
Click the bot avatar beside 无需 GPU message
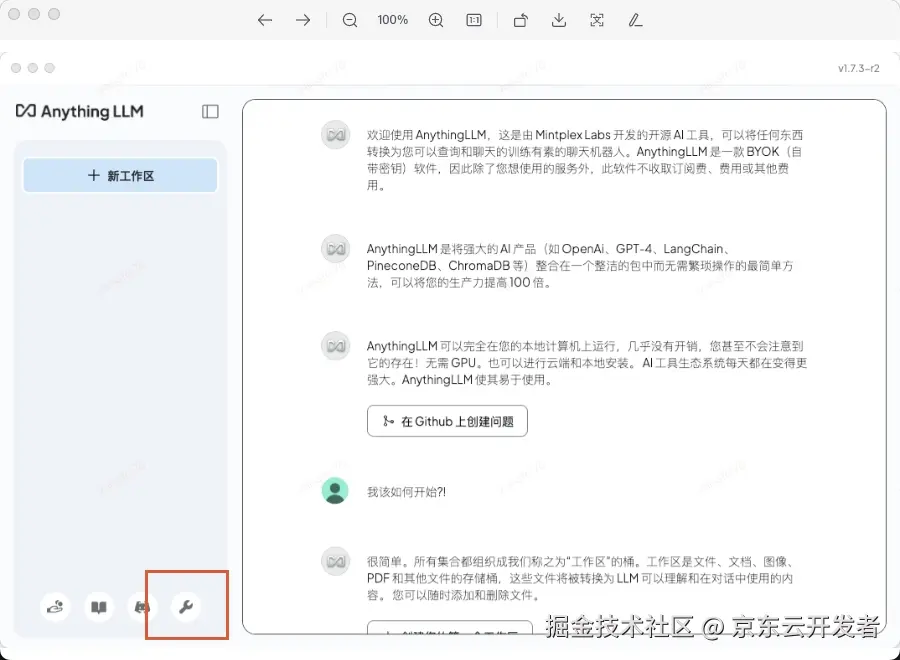click(335, 345)
